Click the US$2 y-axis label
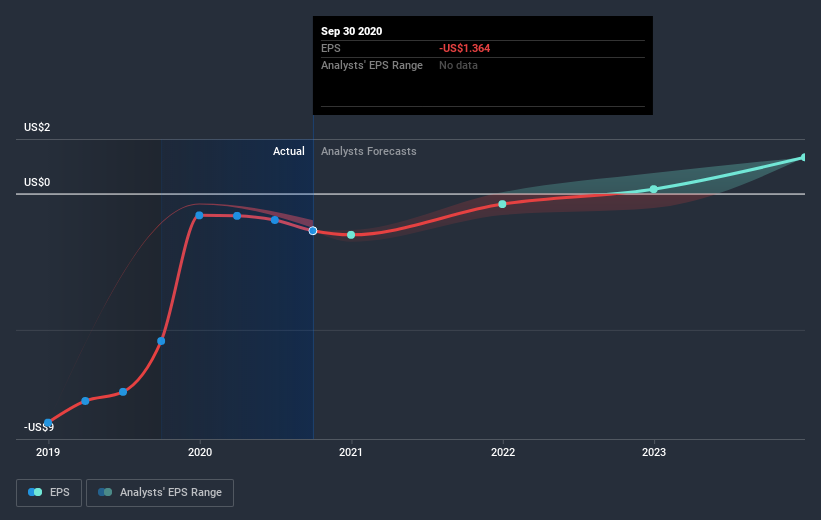This screenshot has width=821, height=520. (x=37, y=127)
